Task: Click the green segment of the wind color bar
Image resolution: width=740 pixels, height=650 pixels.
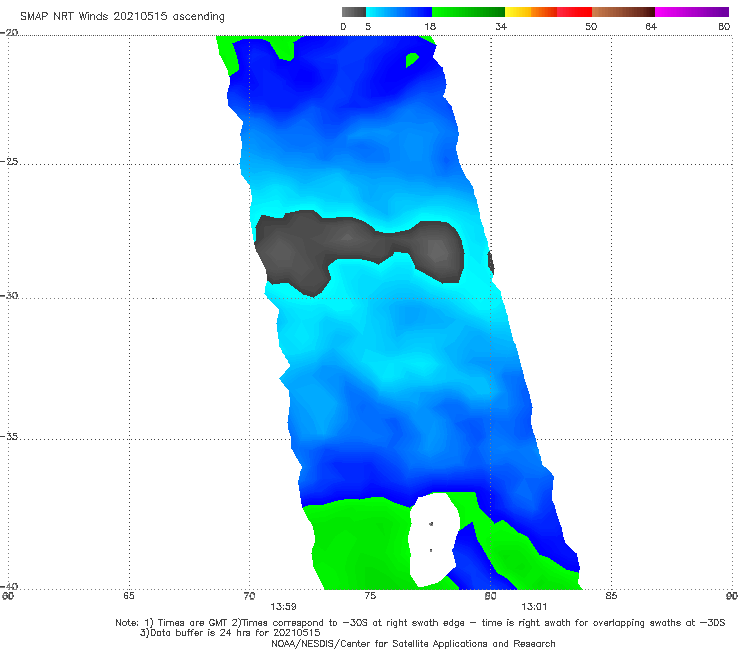Action: (x=468, y=12)
